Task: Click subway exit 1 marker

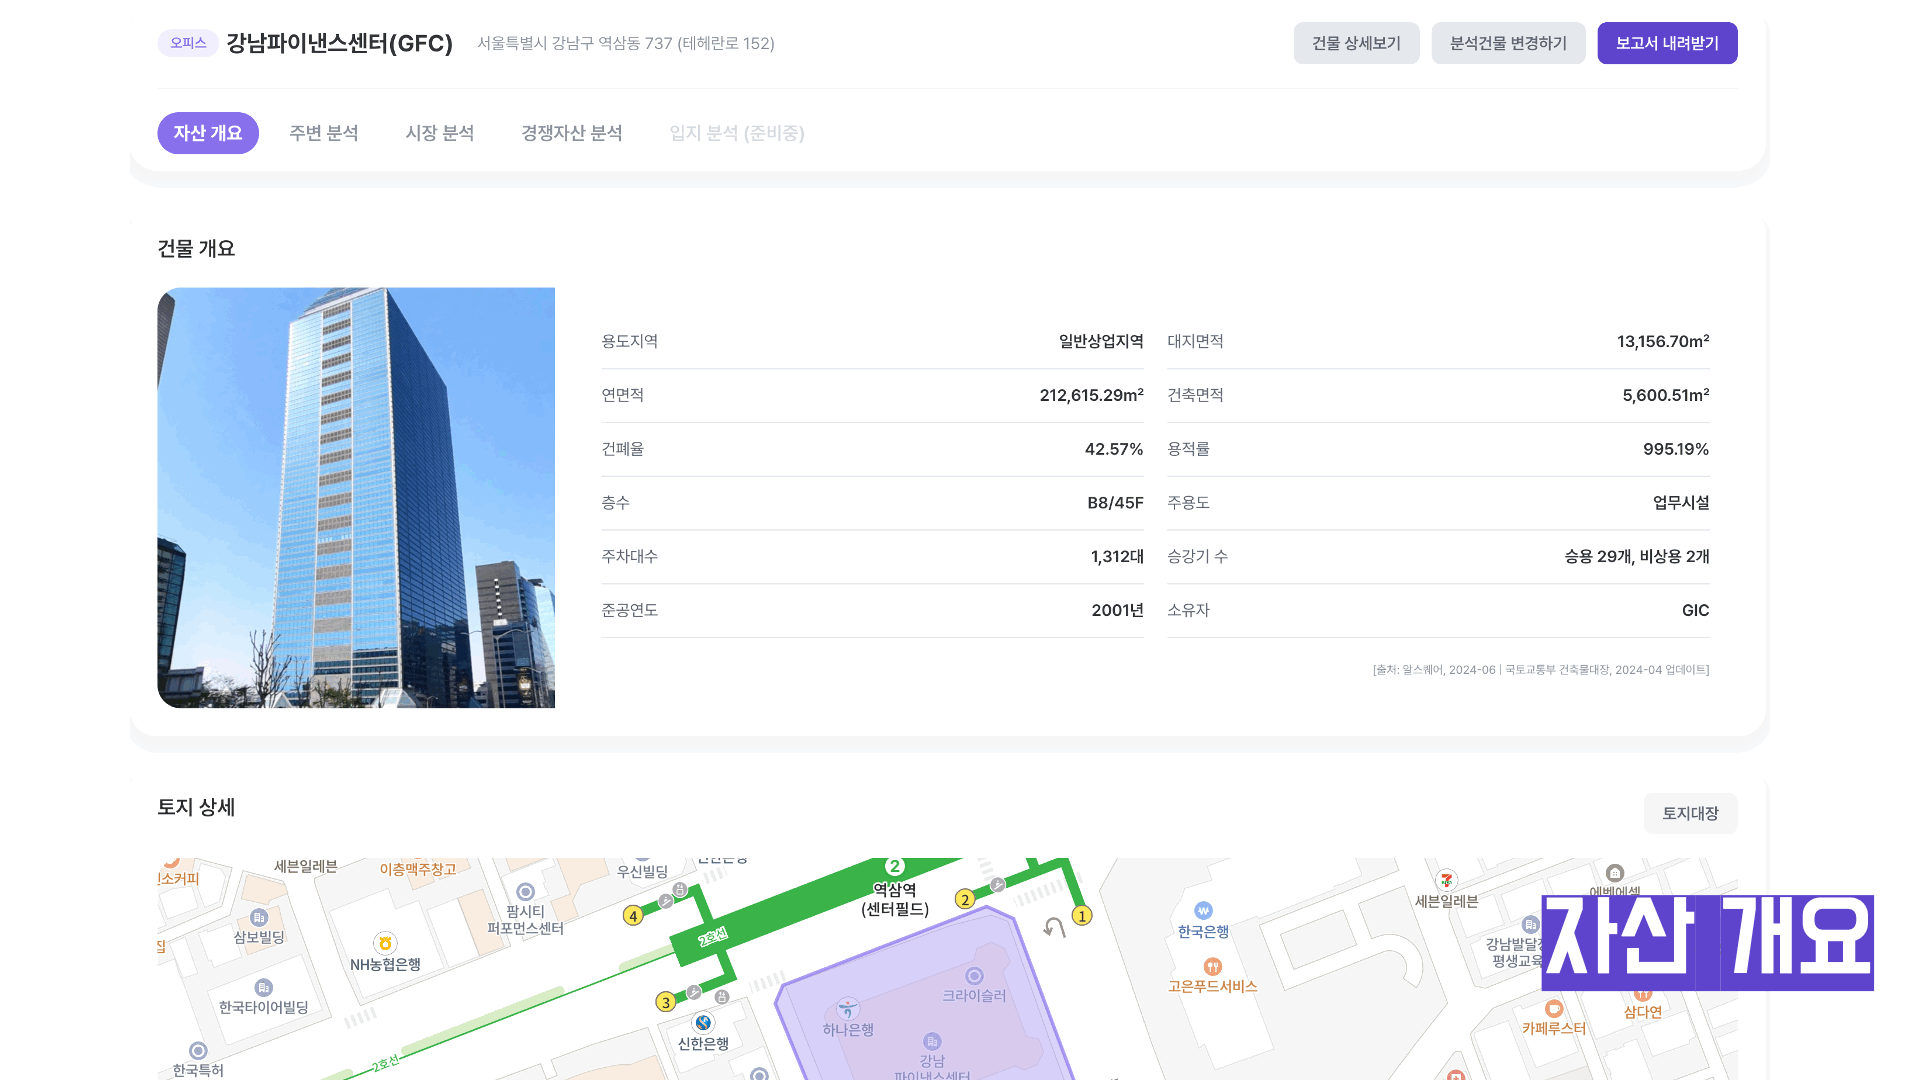Action: pyautogui.click(x=1081, y=915)
